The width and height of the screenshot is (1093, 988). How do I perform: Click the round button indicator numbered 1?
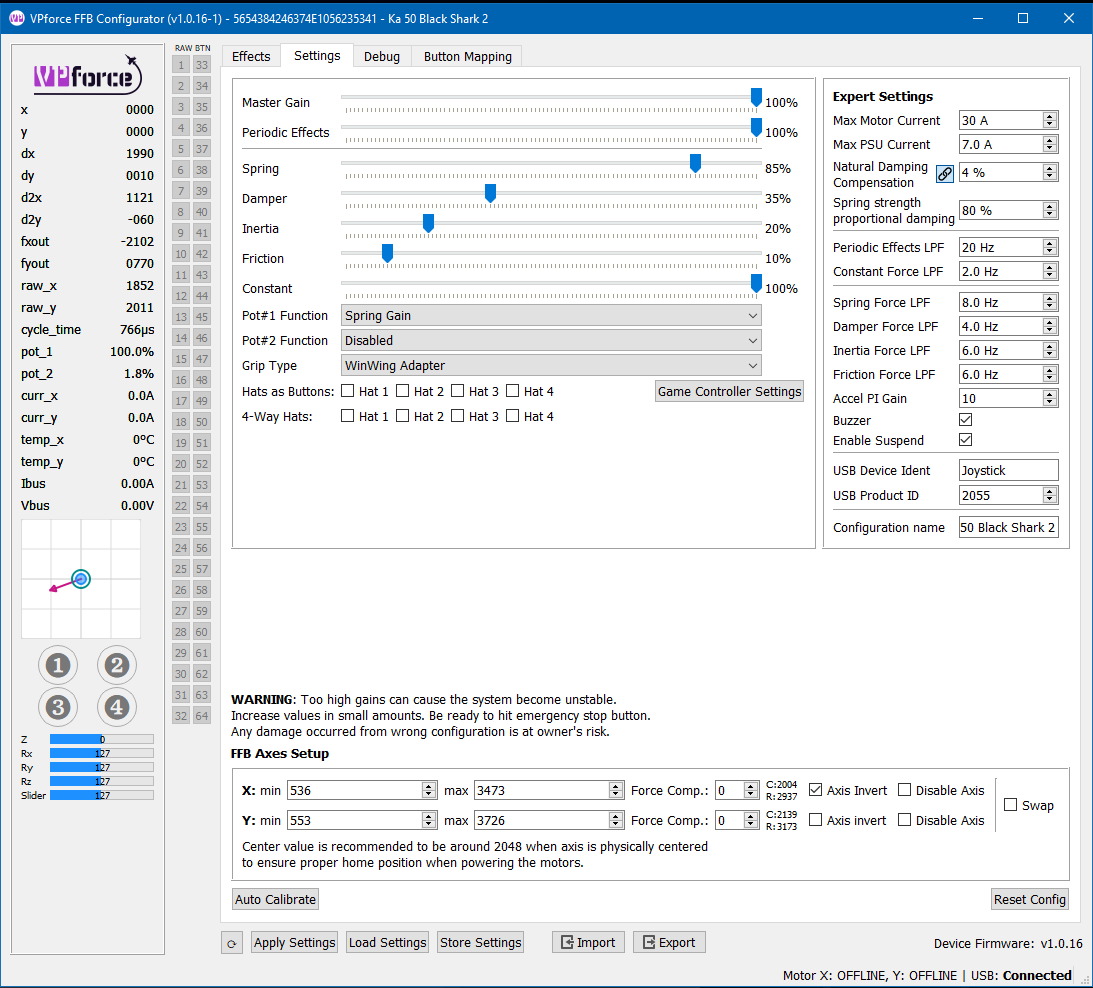[x=58, y=665]
